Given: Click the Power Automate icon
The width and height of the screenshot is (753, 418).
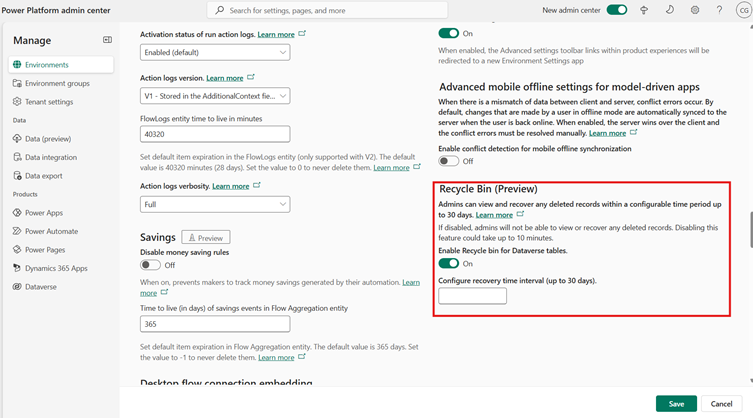Looking at the screenshot, I should [17, 231].
